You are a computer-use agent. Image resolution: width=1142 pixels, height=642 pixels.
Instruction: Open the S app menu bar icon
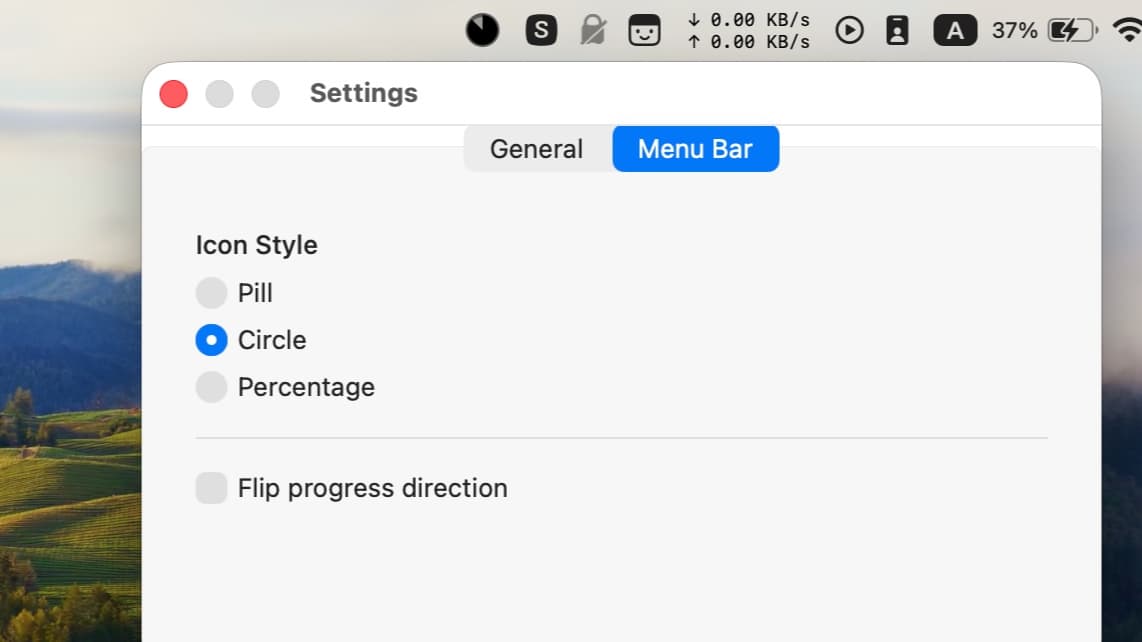click(540, 30)
